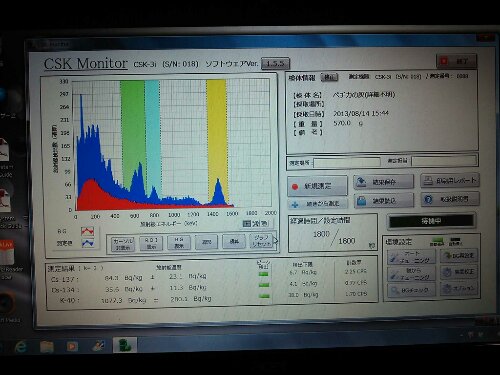The height and width of the screenshot is (375, 500).
Task: Click the red exit button
Action: click(456, 61)
